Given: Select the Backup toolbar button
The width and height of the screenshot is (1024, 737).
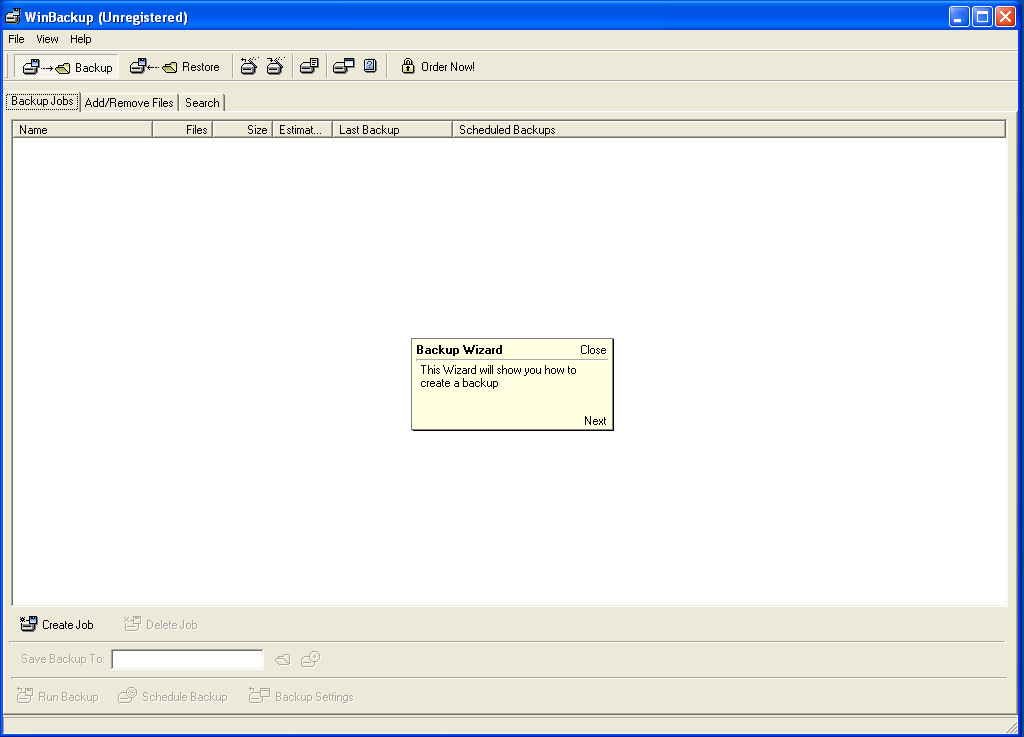Looking at the screenshot, I should [x=67, y=67].
